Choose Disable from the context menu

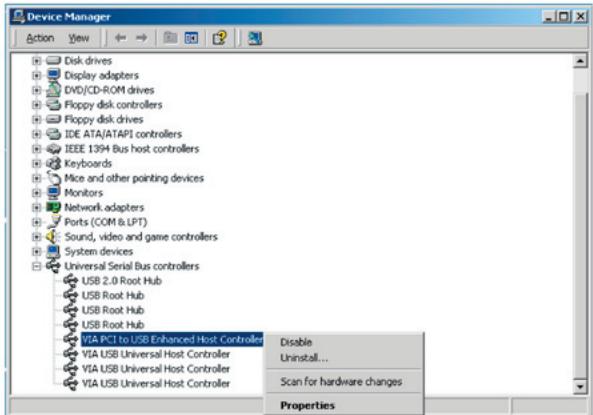(x=296, y=342)
